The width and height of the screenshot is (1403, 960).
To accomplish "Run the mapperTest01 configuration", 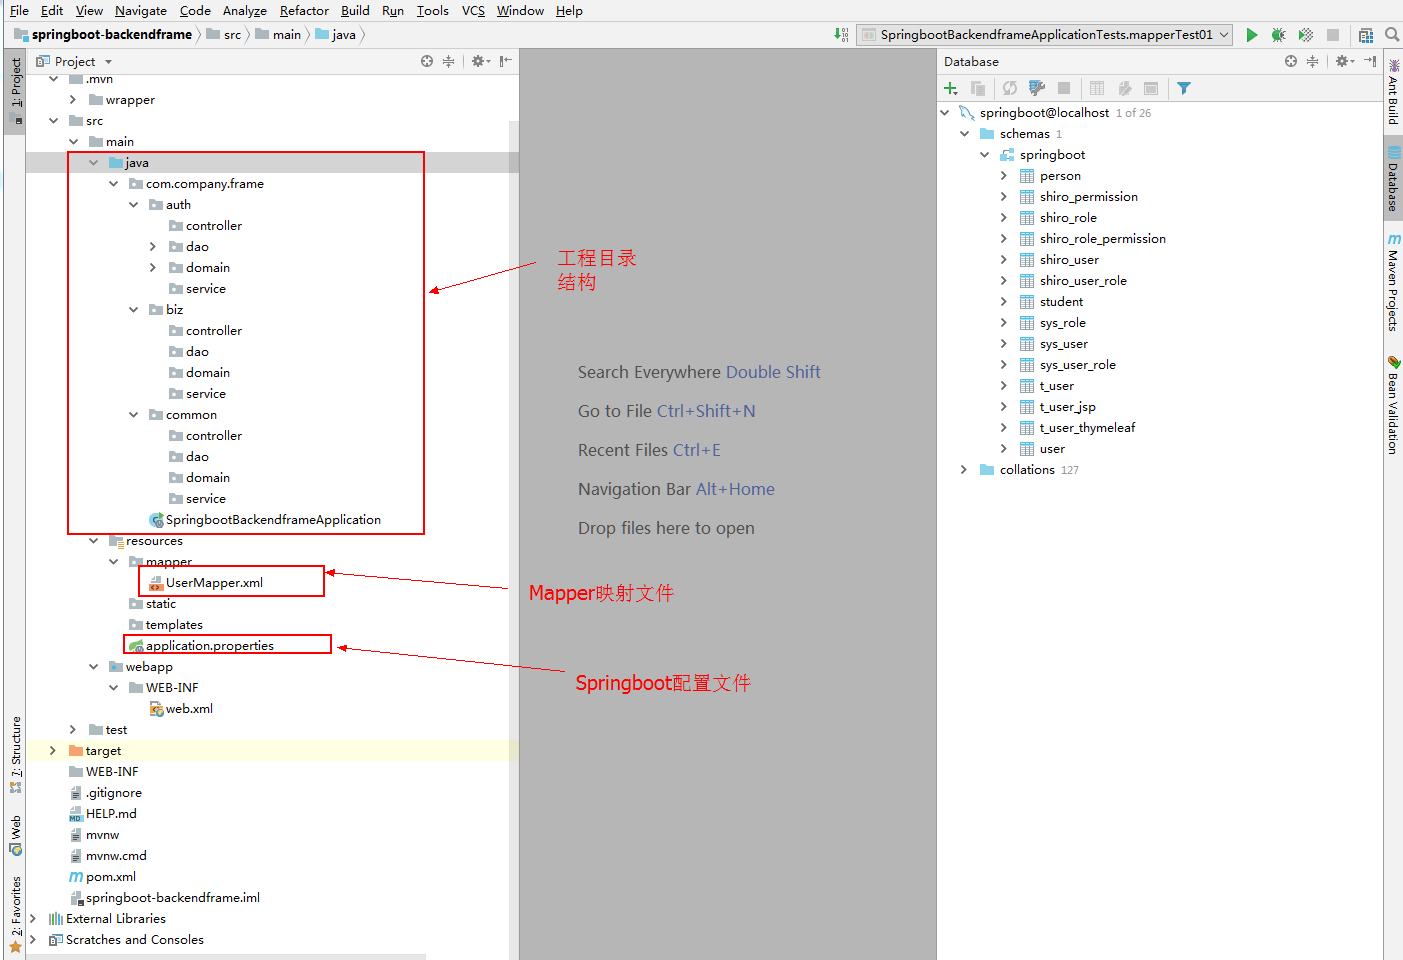I will 1252,34.
